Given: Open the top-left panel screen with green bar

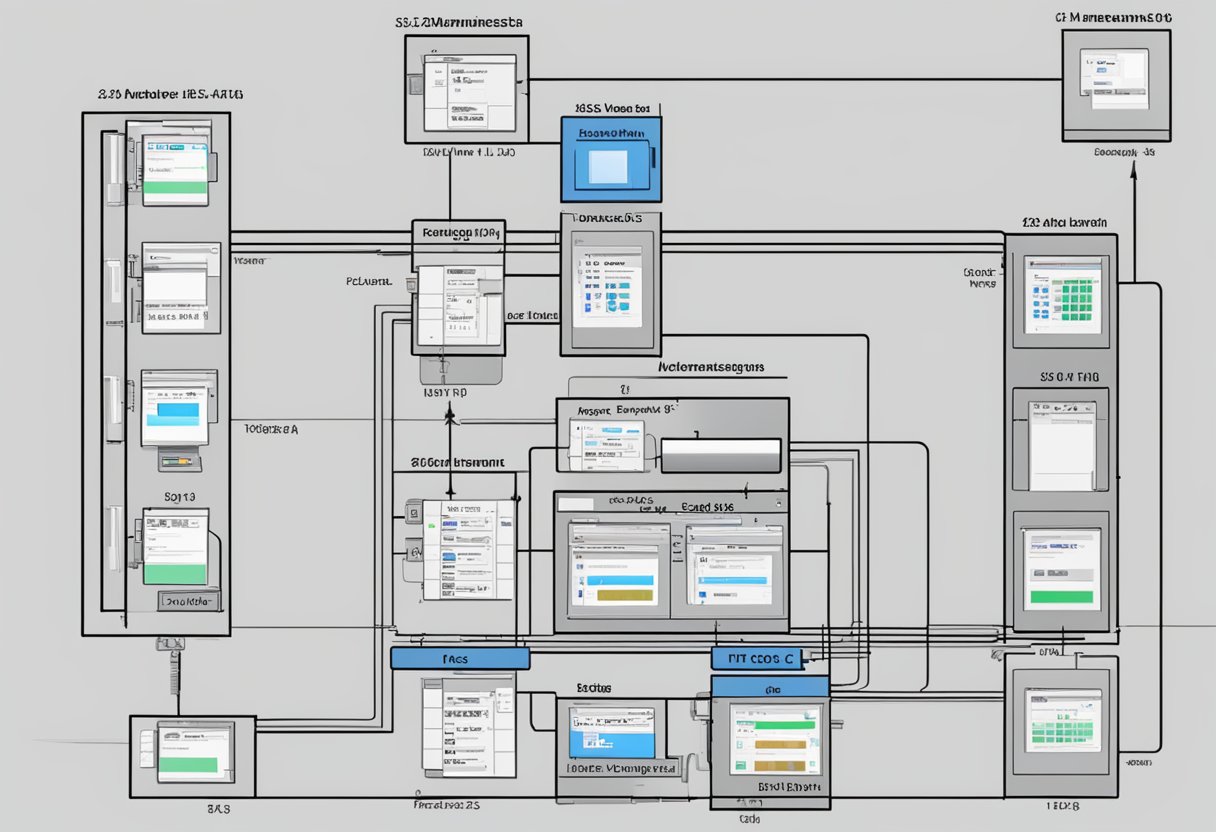Looking at the screenshot, I should click(x=175, y=163).
